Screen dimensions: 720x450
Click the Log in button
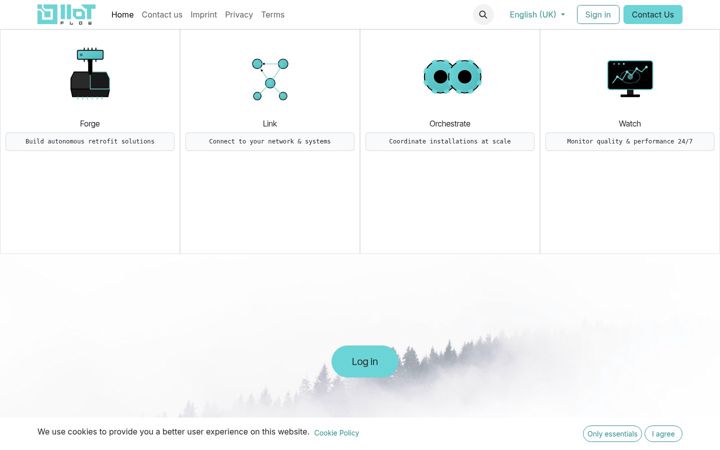point(365,361)
